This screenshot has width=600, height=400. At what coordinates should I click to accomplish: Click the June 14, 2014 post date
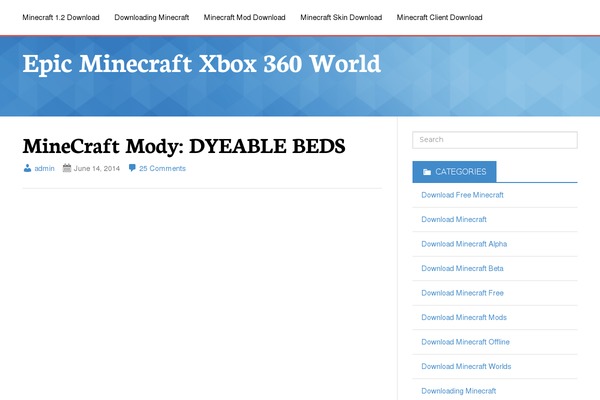(x=96, y=168)
